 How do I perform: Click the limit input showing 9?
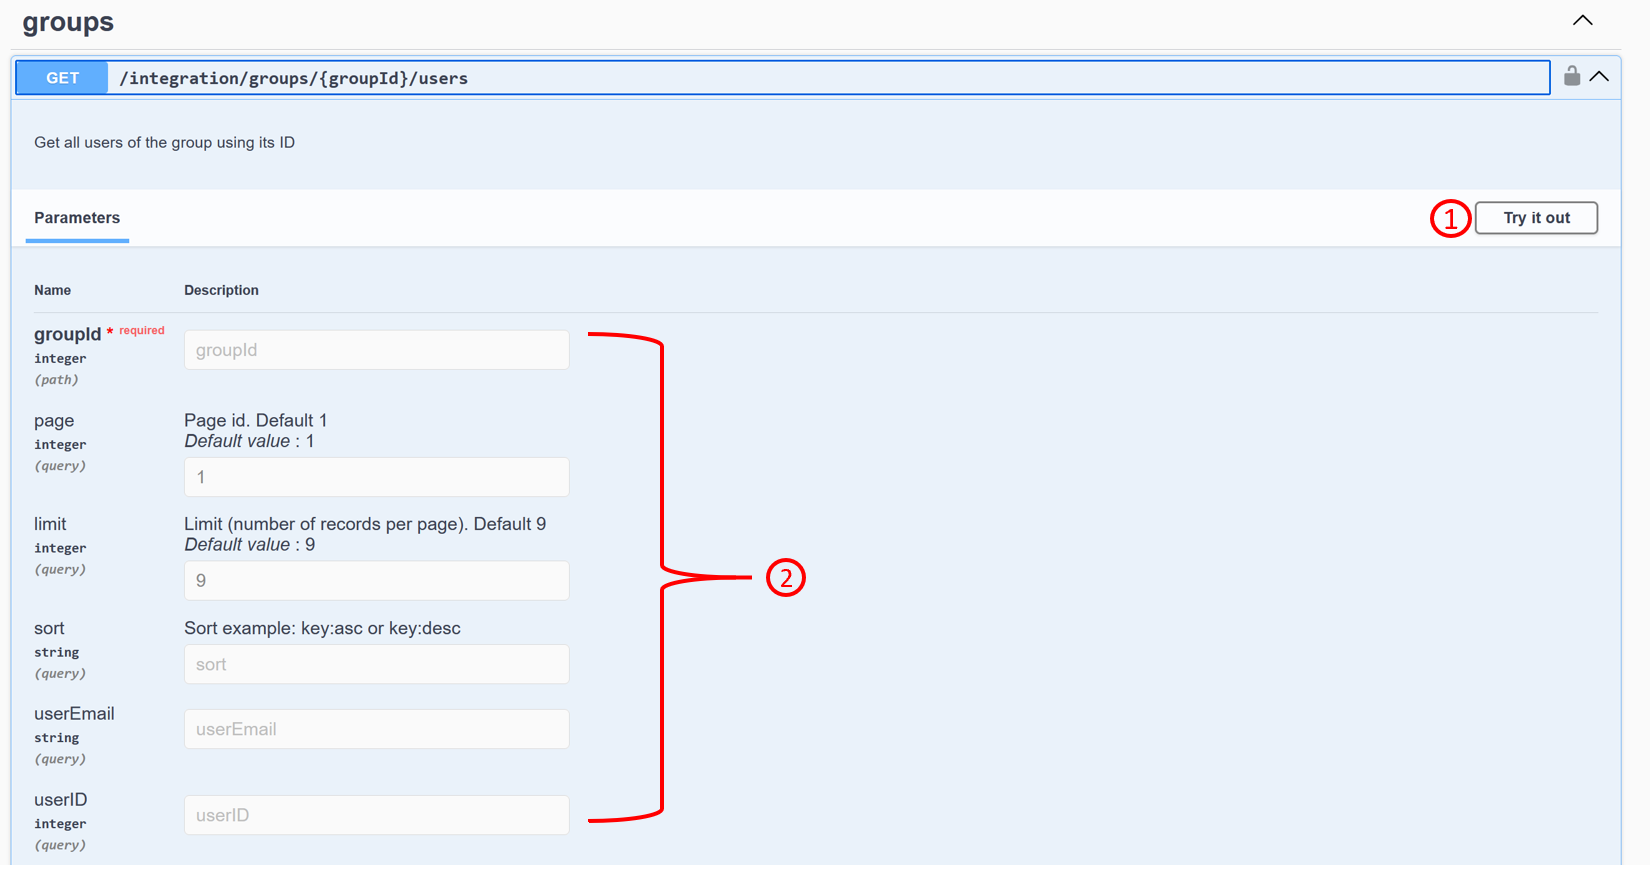376,581
